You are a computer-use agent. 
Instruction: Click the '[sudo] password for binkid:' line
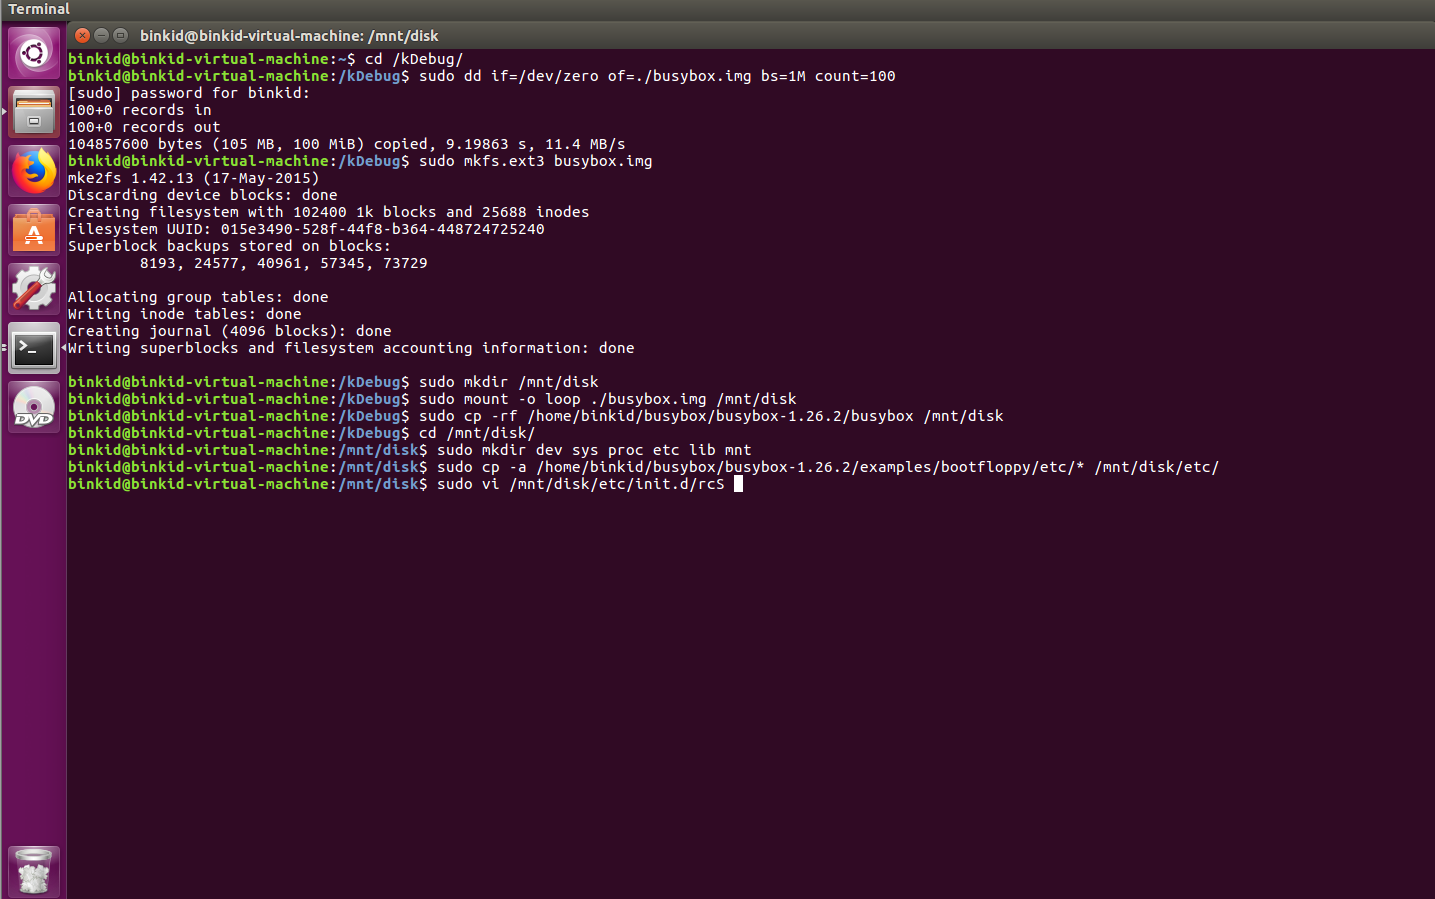pyautogui.click(x=189, y=93)
